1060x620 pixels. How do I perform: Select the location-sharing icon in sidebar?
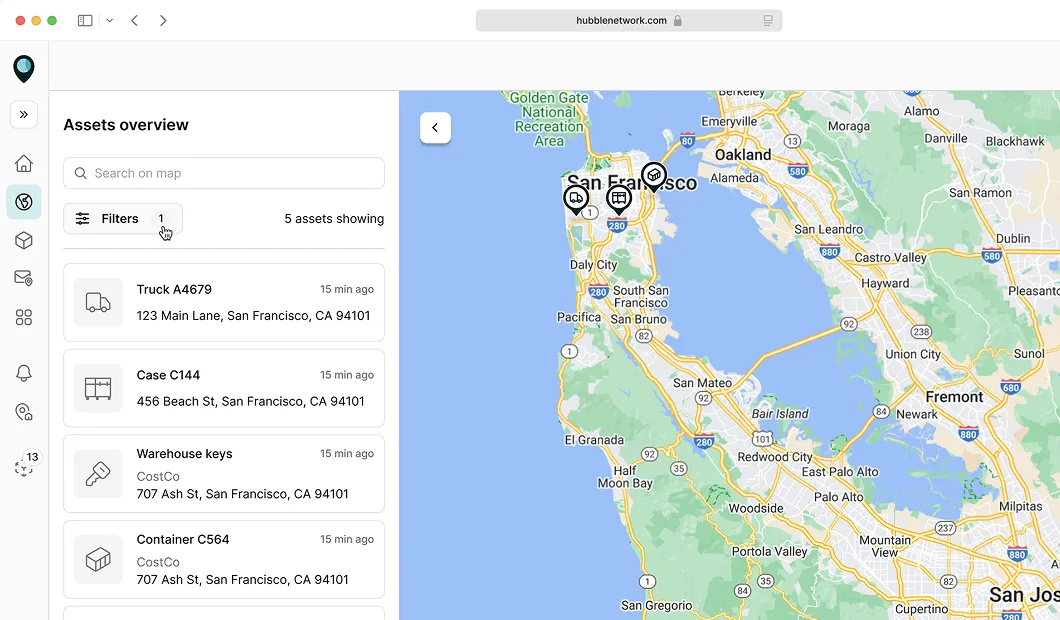coord(23,411)
